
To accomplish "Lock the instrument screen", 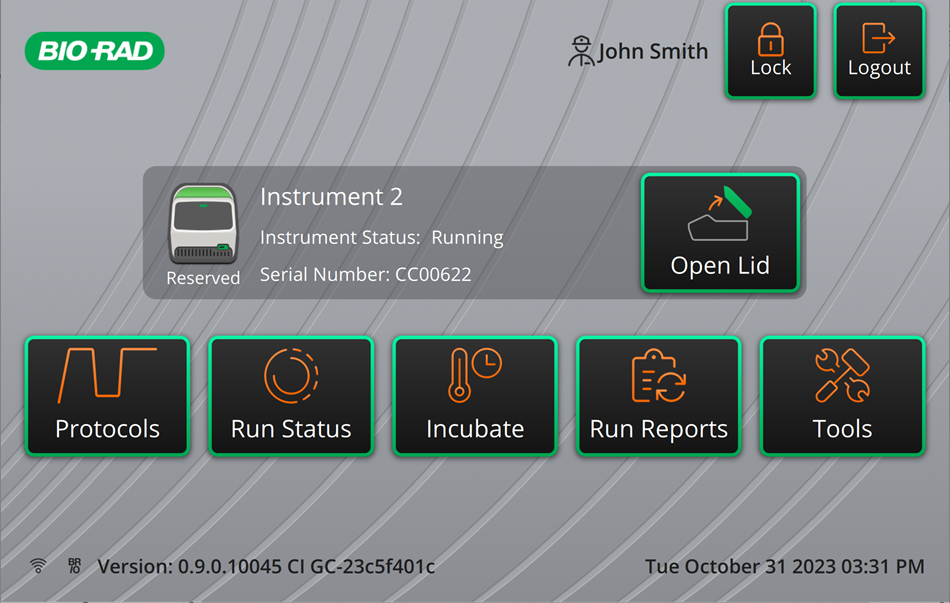I will [771, 51].
